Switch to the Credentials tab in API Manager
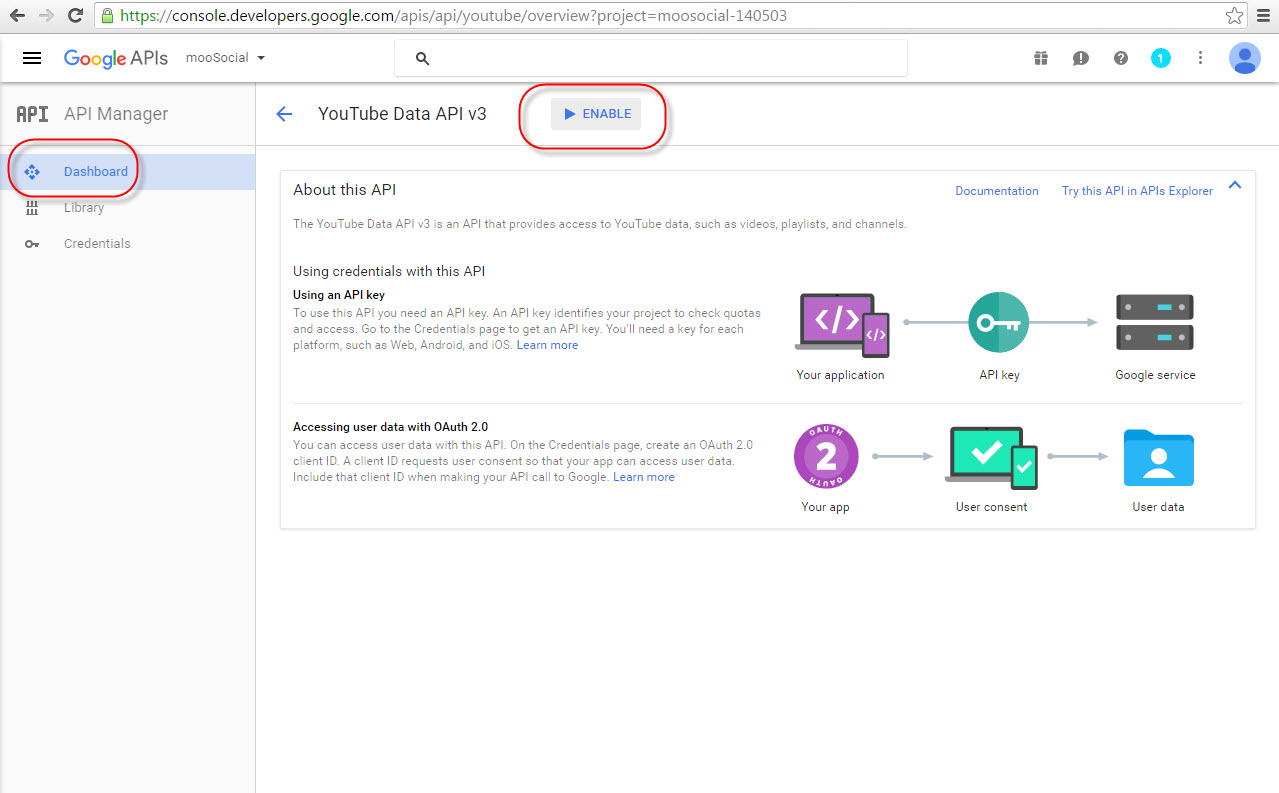Screen dimensions: 1279x793 pyautogui.click(x=97, y=243)
